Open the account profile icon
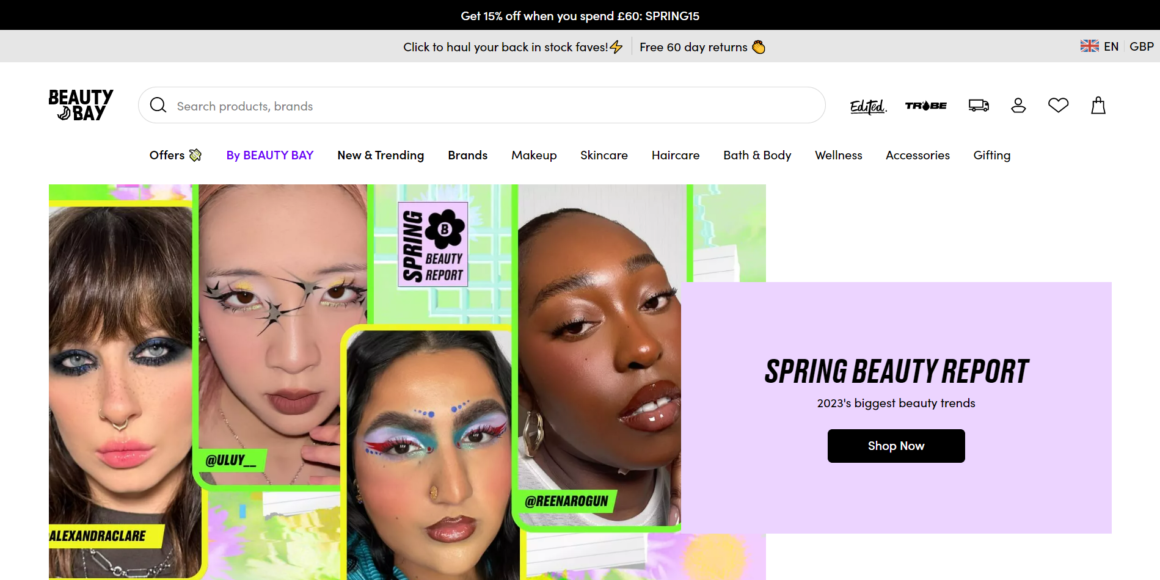The image size is (1160, 580). click(1019, 105)
